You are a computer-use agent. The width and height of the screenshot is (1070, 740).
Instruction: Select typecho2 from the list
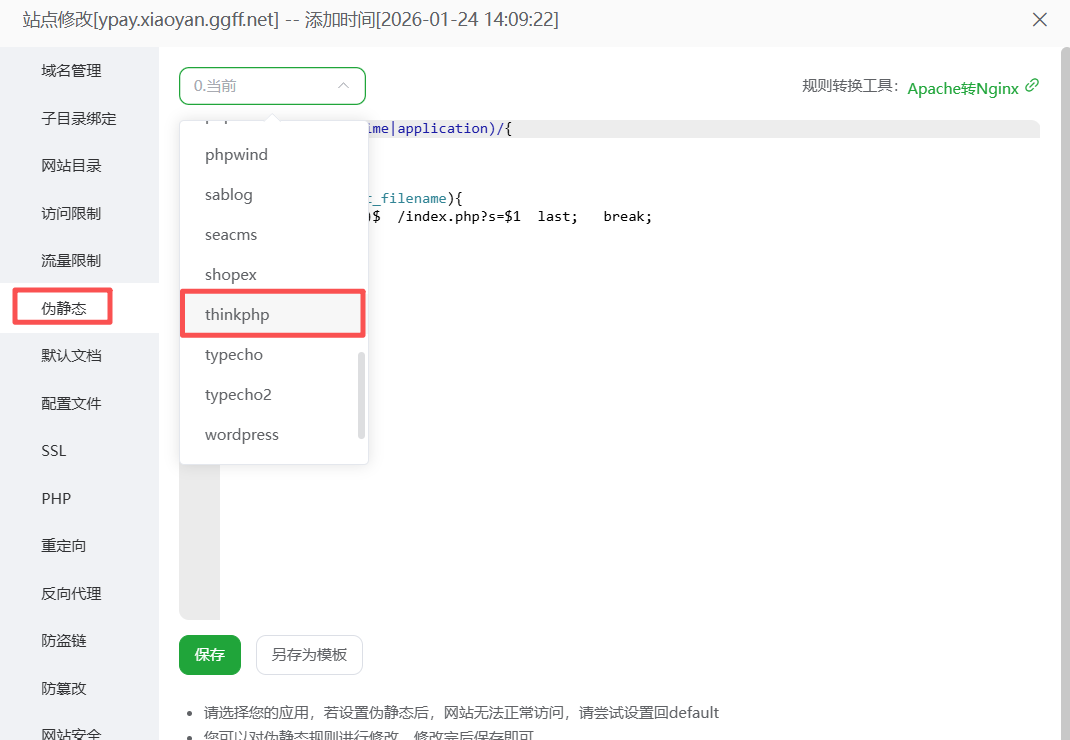click(x=238, y=395)
